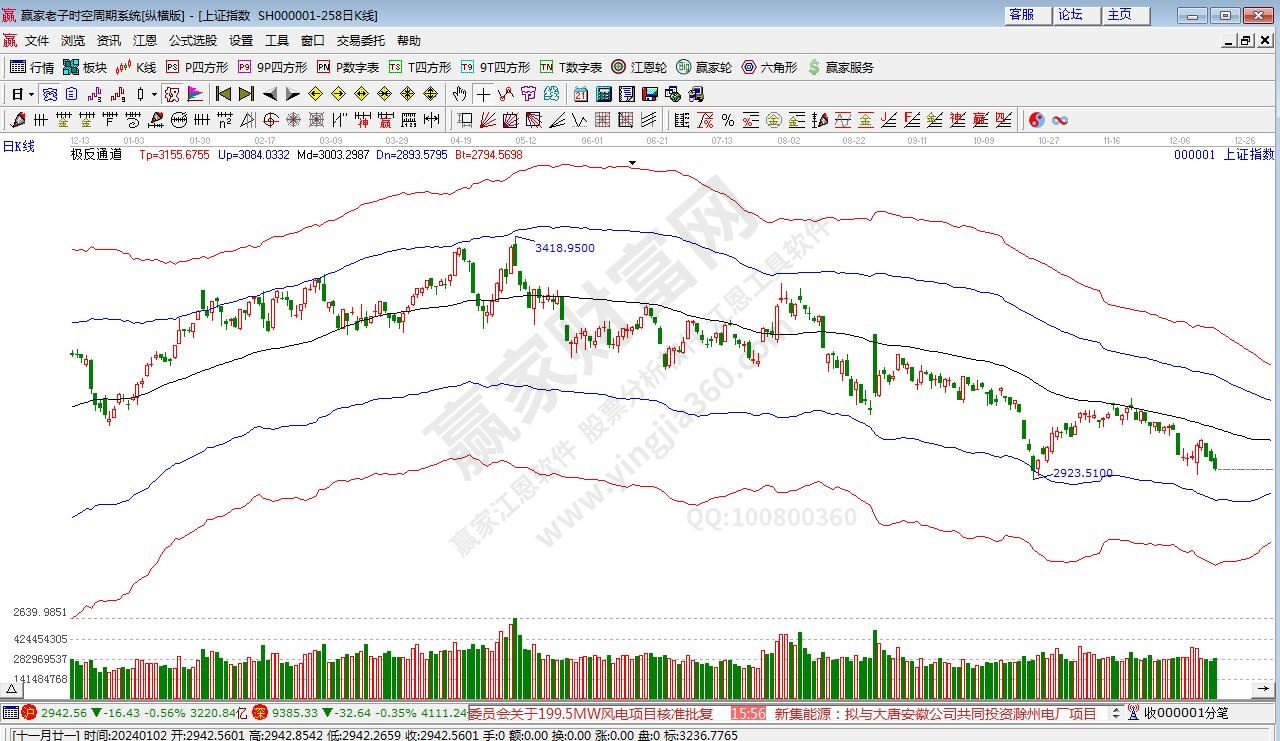Select the hand pan tool
This screenshot has width=1280, height=741.
coord(459,94)
